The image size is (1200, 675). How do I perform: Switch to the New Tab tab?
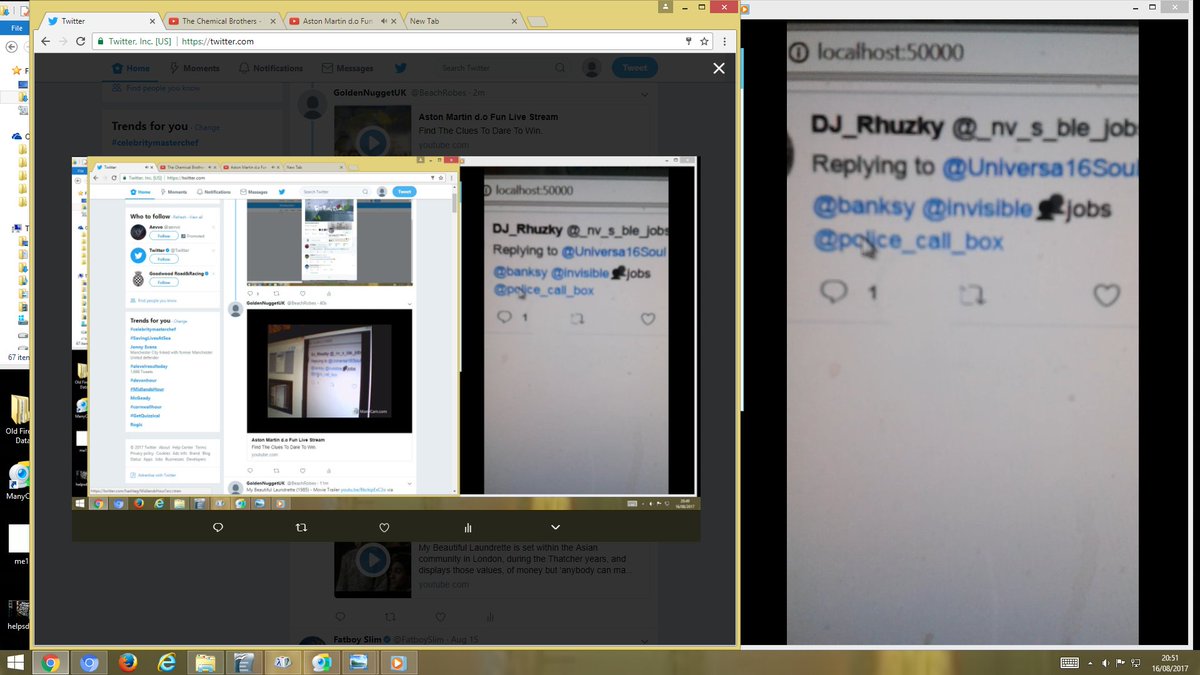click(460, 20)
